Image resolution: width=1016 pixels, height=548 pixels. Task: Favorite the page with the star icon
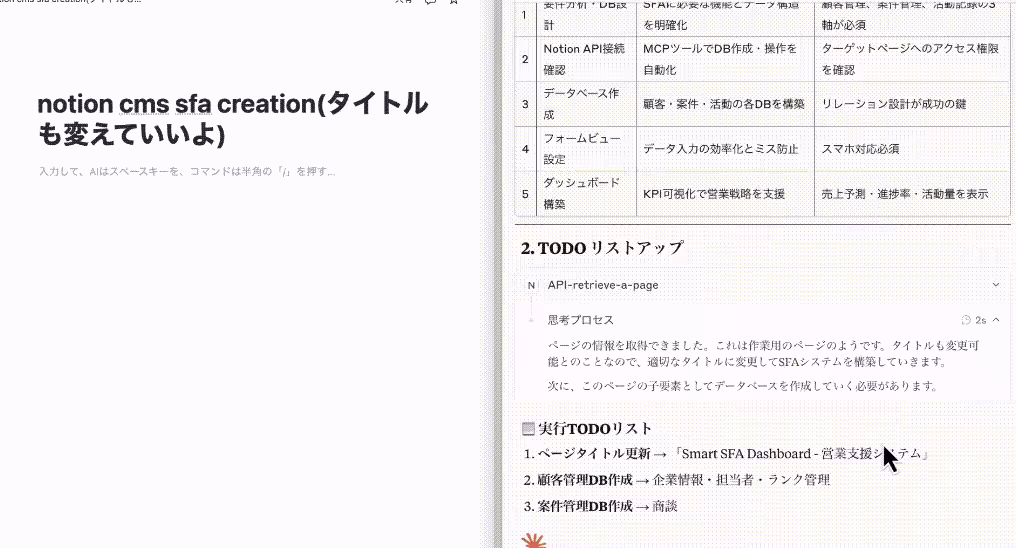[x=454, y=3]
